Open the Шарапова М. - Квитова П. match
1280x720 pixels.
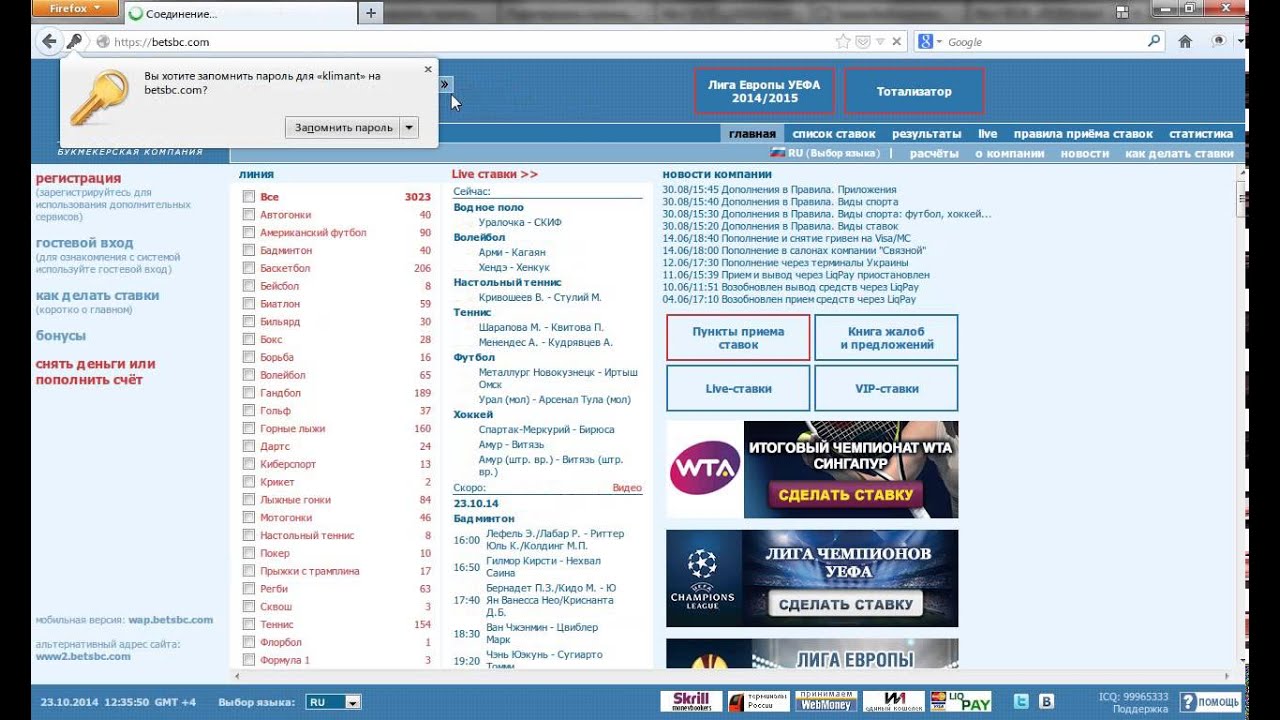pos(541,327)
